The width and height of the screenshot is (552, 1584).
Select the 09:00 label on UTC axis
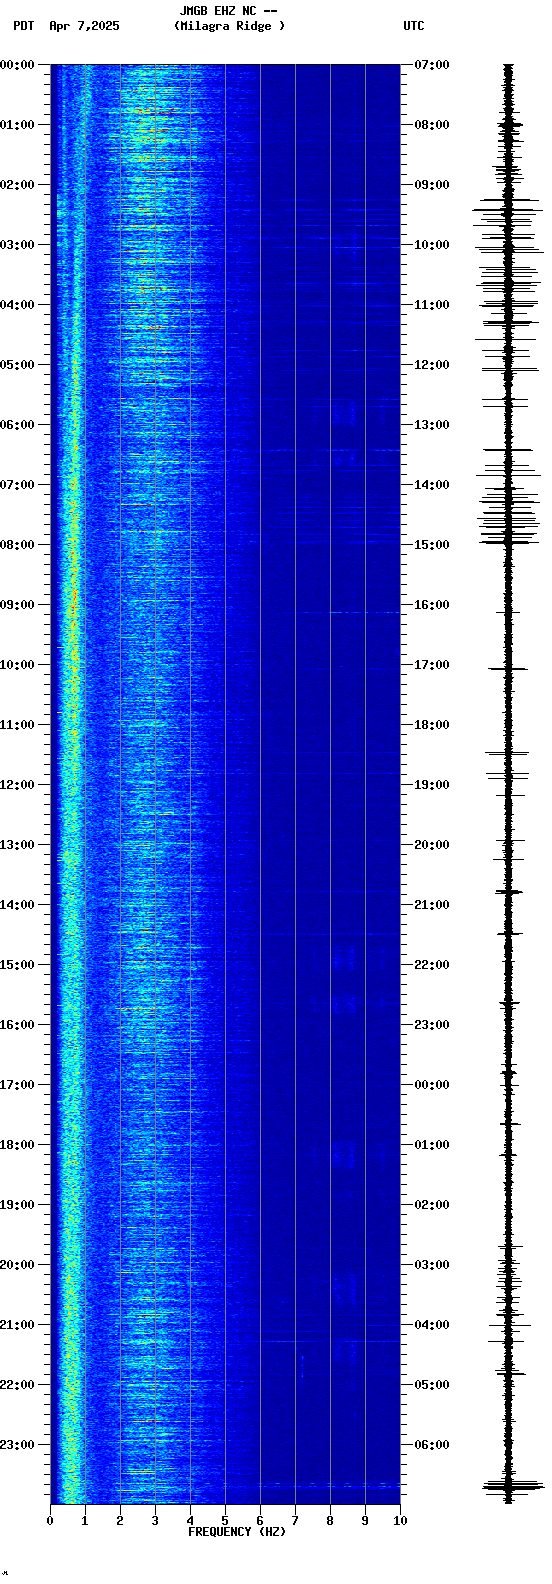pos(432,185)
